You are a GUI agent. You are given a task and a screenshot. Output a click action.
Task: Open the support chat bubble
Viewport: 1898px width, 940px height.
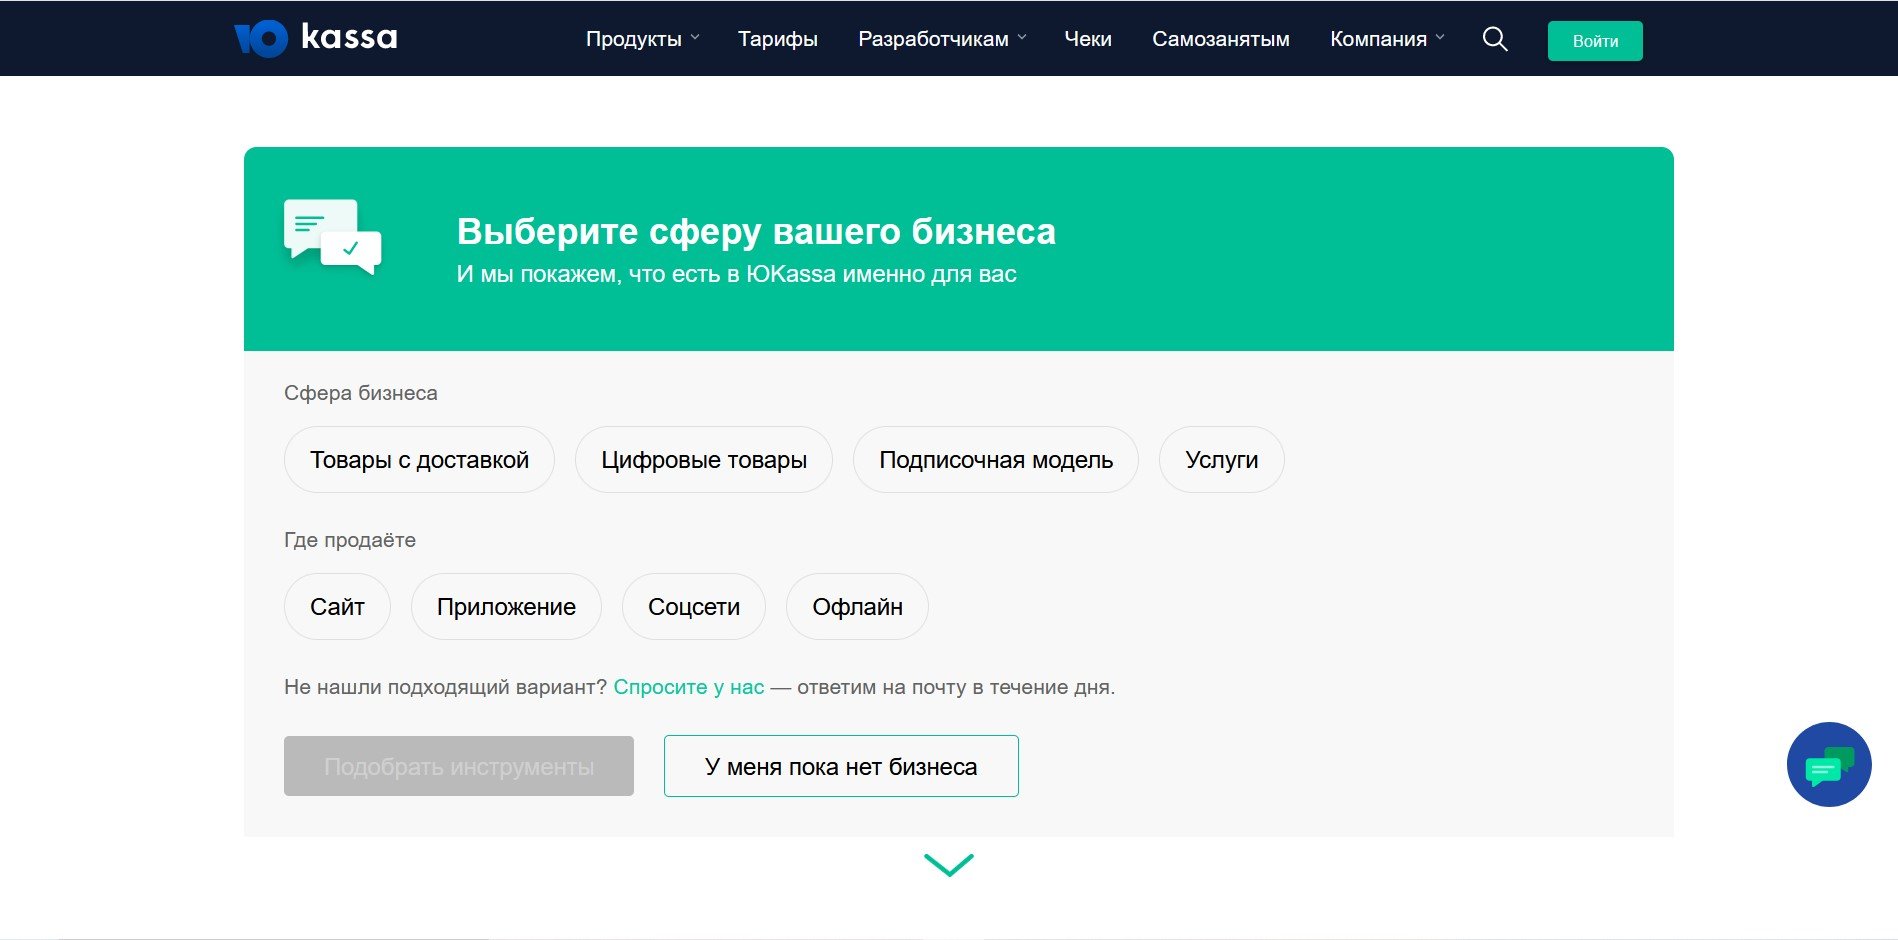click(1828, 765)
